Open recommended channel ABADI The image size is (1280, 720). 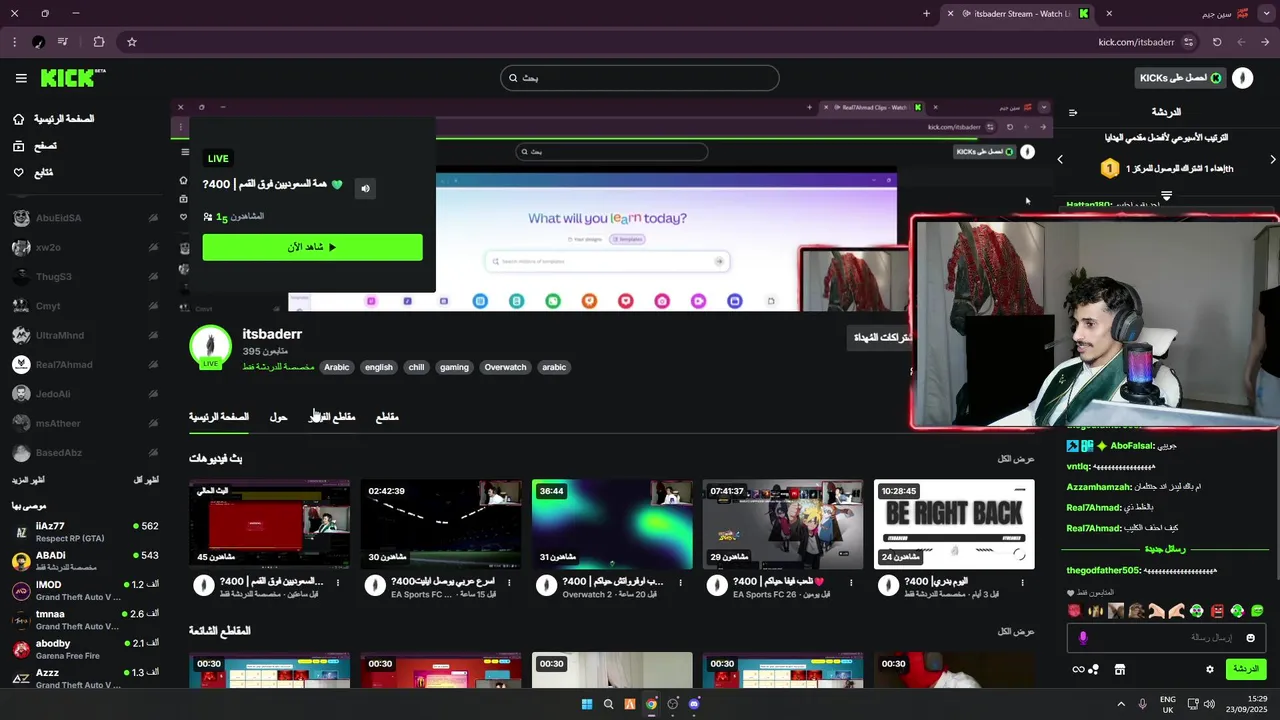pos(85,561)
